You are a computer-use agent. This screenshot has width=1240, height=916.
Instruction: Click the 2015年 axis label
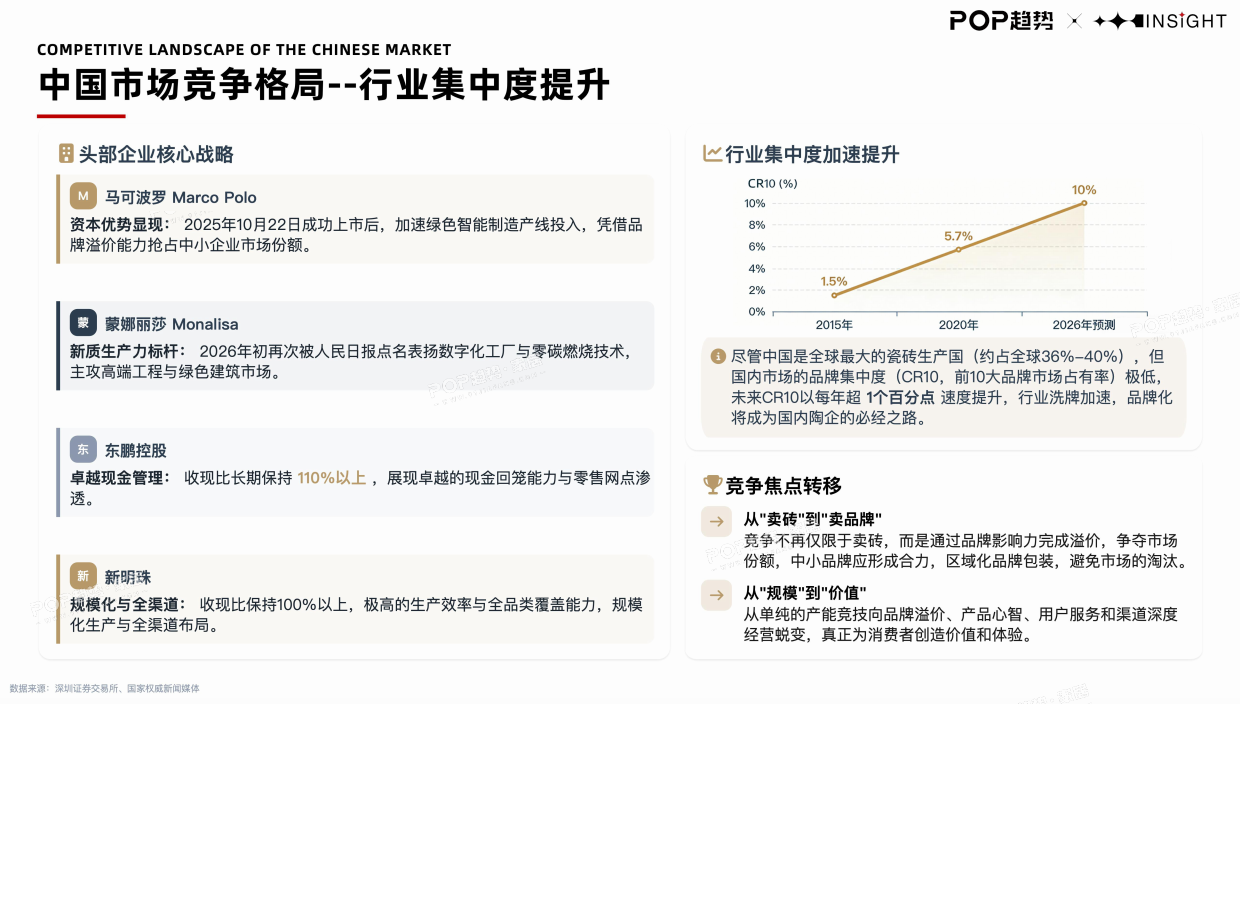(834, 325)
